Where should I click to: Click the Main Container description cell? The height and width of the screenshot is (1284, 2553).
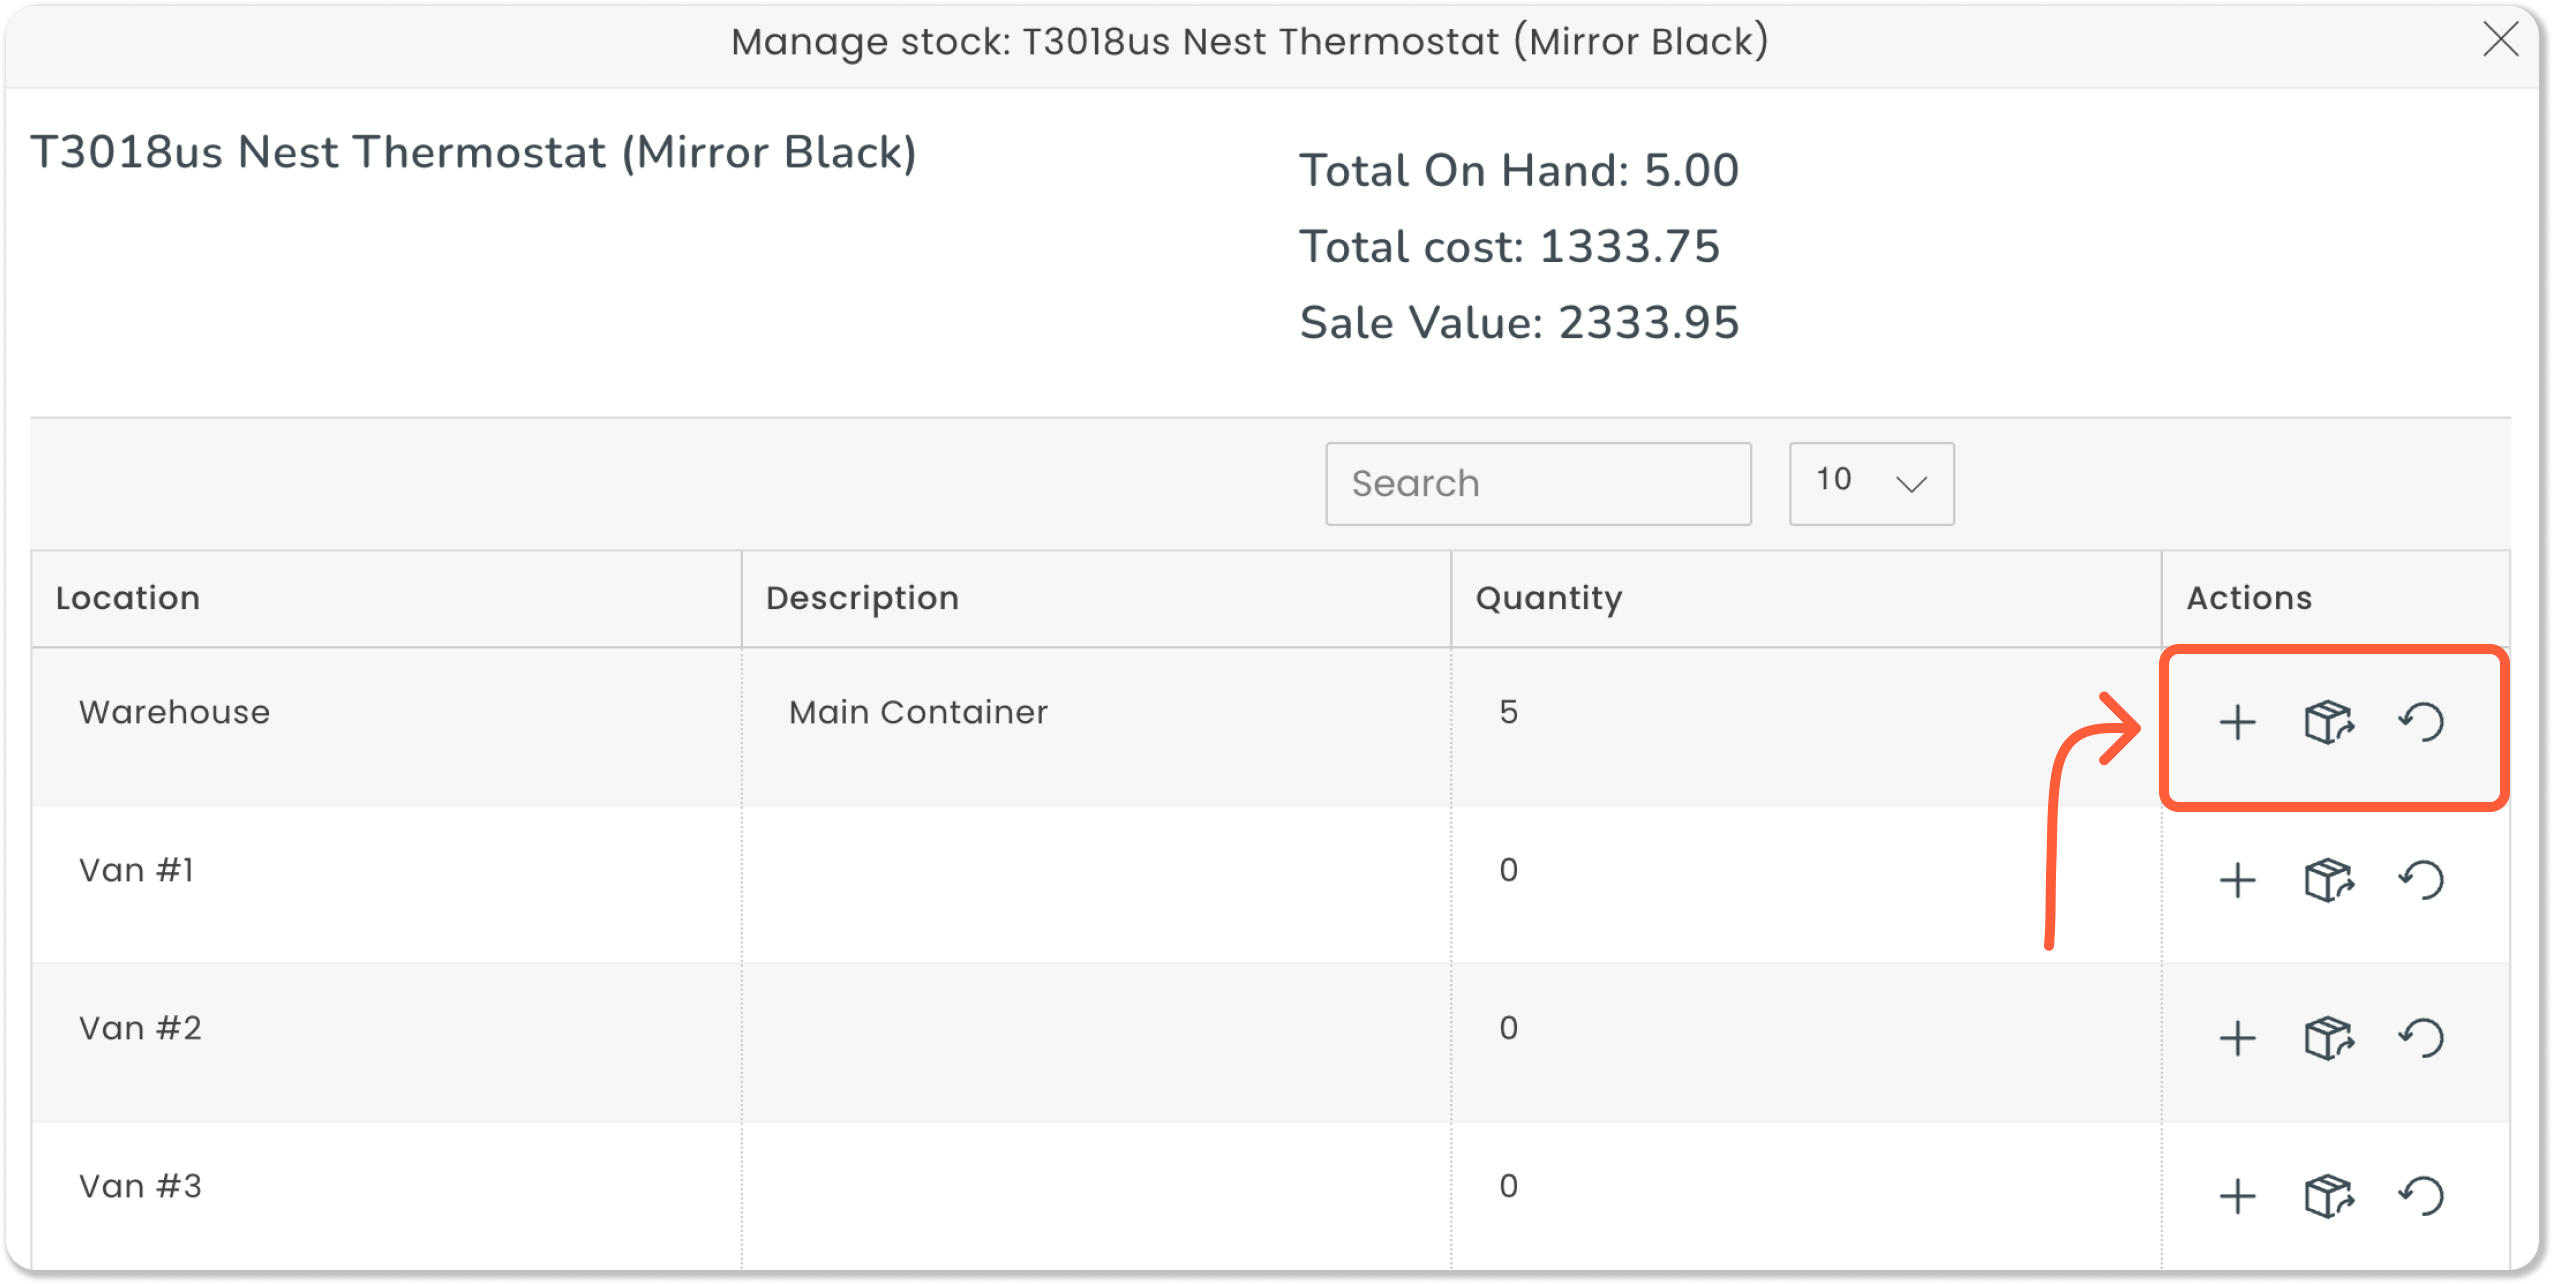pos(917,712)
